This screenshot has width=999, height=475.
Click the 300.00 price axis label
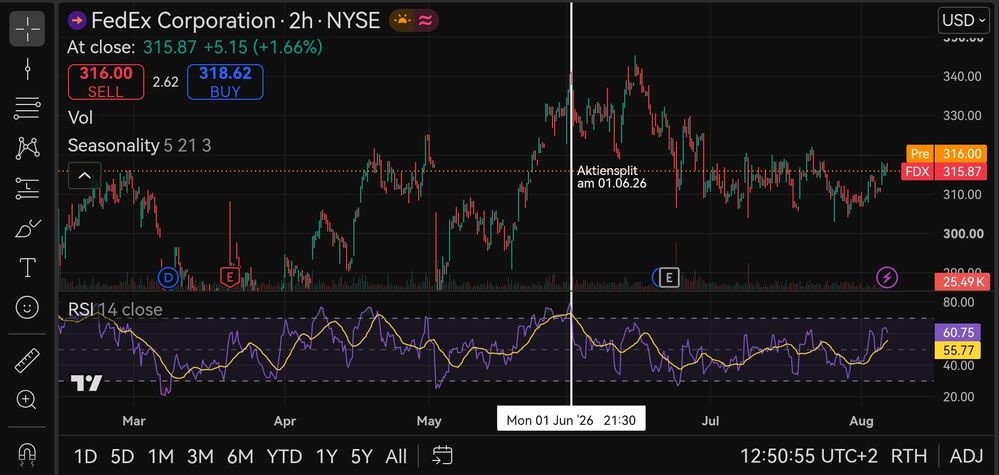click(x=961, y=233)
